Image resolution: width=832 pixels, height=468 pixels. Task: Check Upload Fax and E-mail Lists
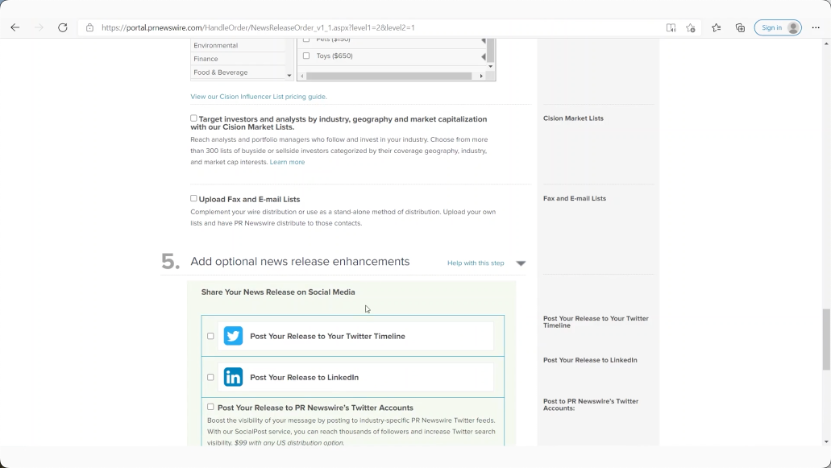(194, 198)
